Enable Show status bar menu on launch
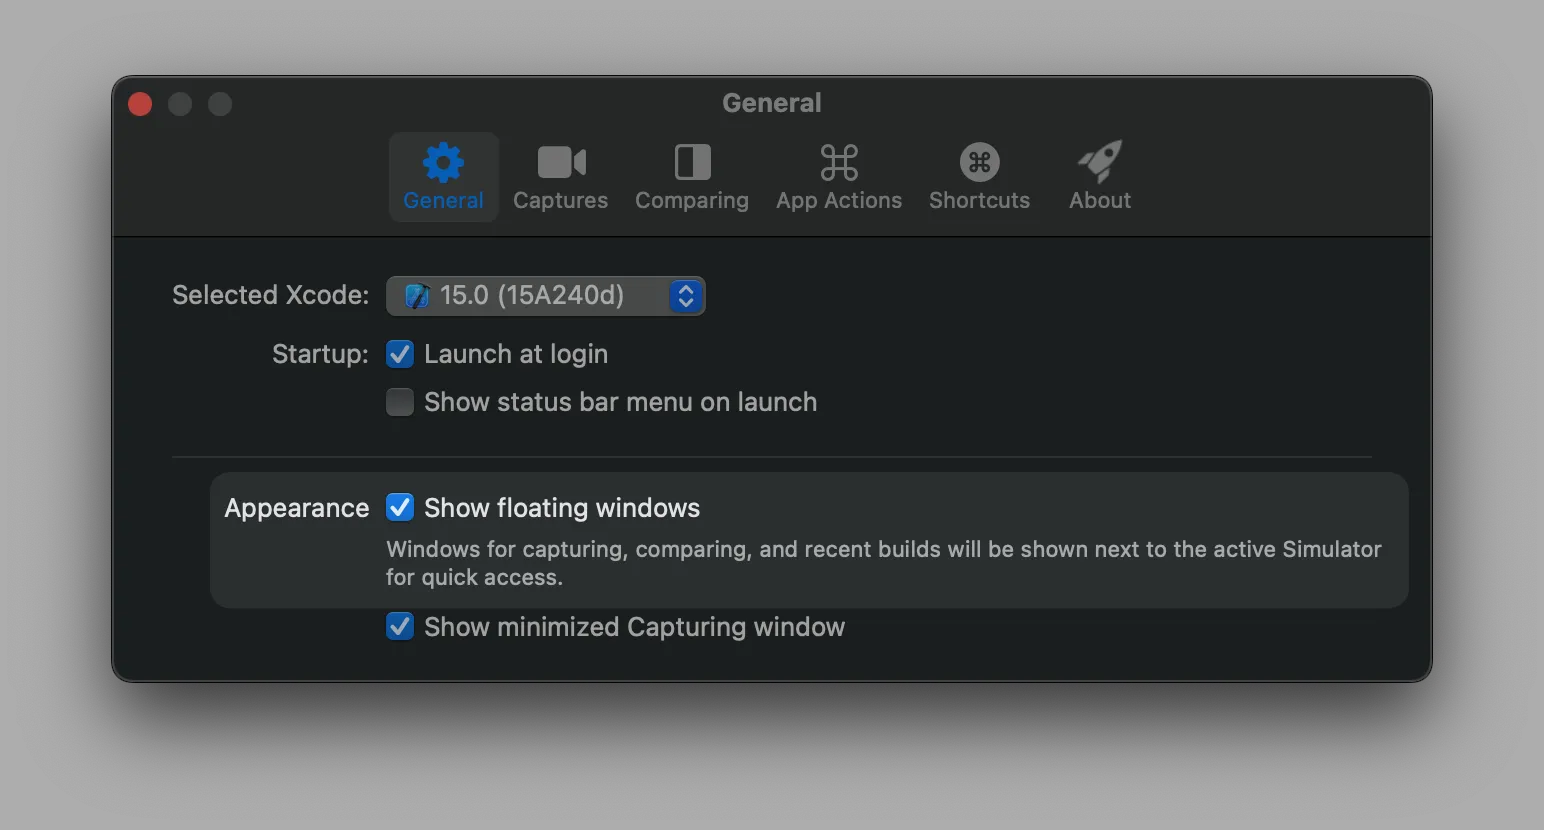The width and height of the screenshot is (1544, 830). tap(400, 402)
